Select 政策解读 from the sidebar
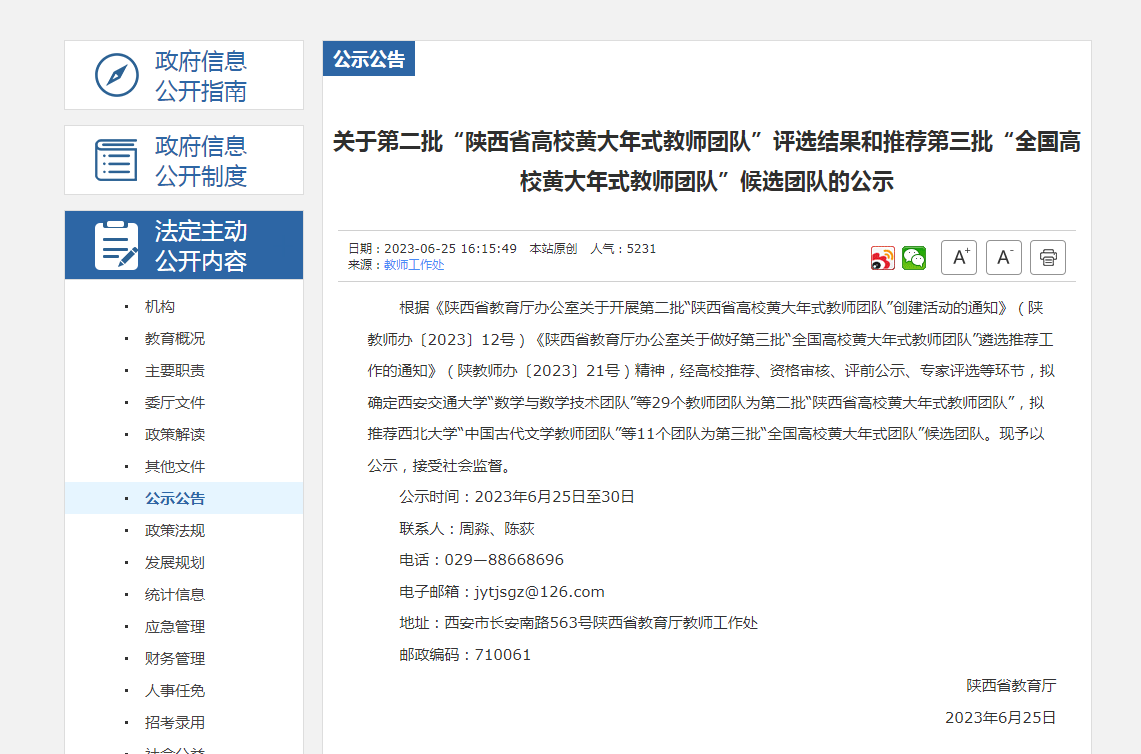Screen dimensions: 1141x754 click(x=175, y=435)
